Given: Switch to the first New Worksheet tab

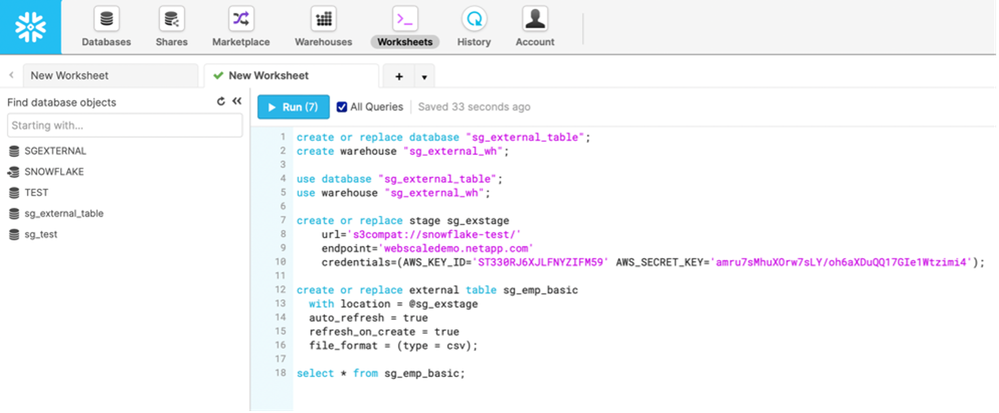Looking at the screenshot, I should click(110, 75).
